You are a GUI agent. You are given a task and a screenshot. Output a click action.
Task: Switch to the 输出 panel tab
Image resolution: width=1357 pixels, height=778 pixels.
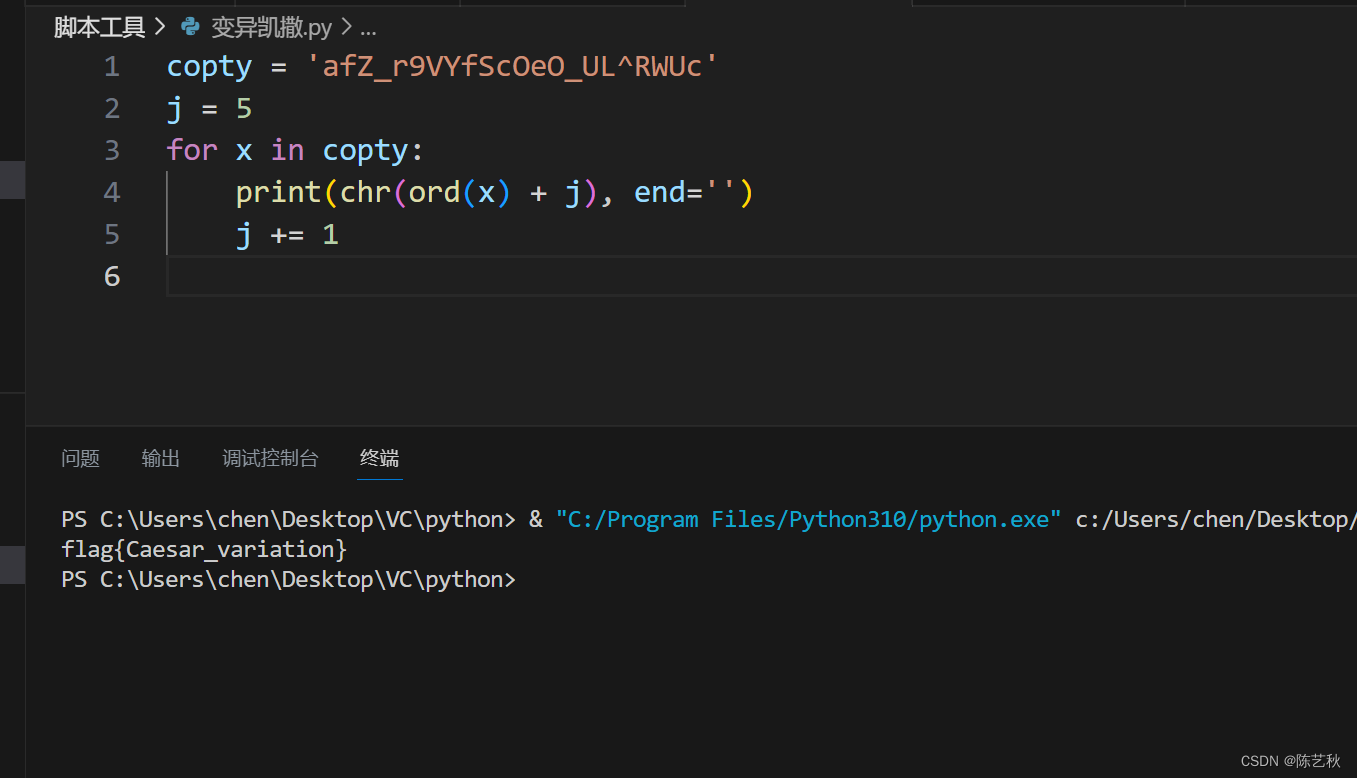pos(161,458)
